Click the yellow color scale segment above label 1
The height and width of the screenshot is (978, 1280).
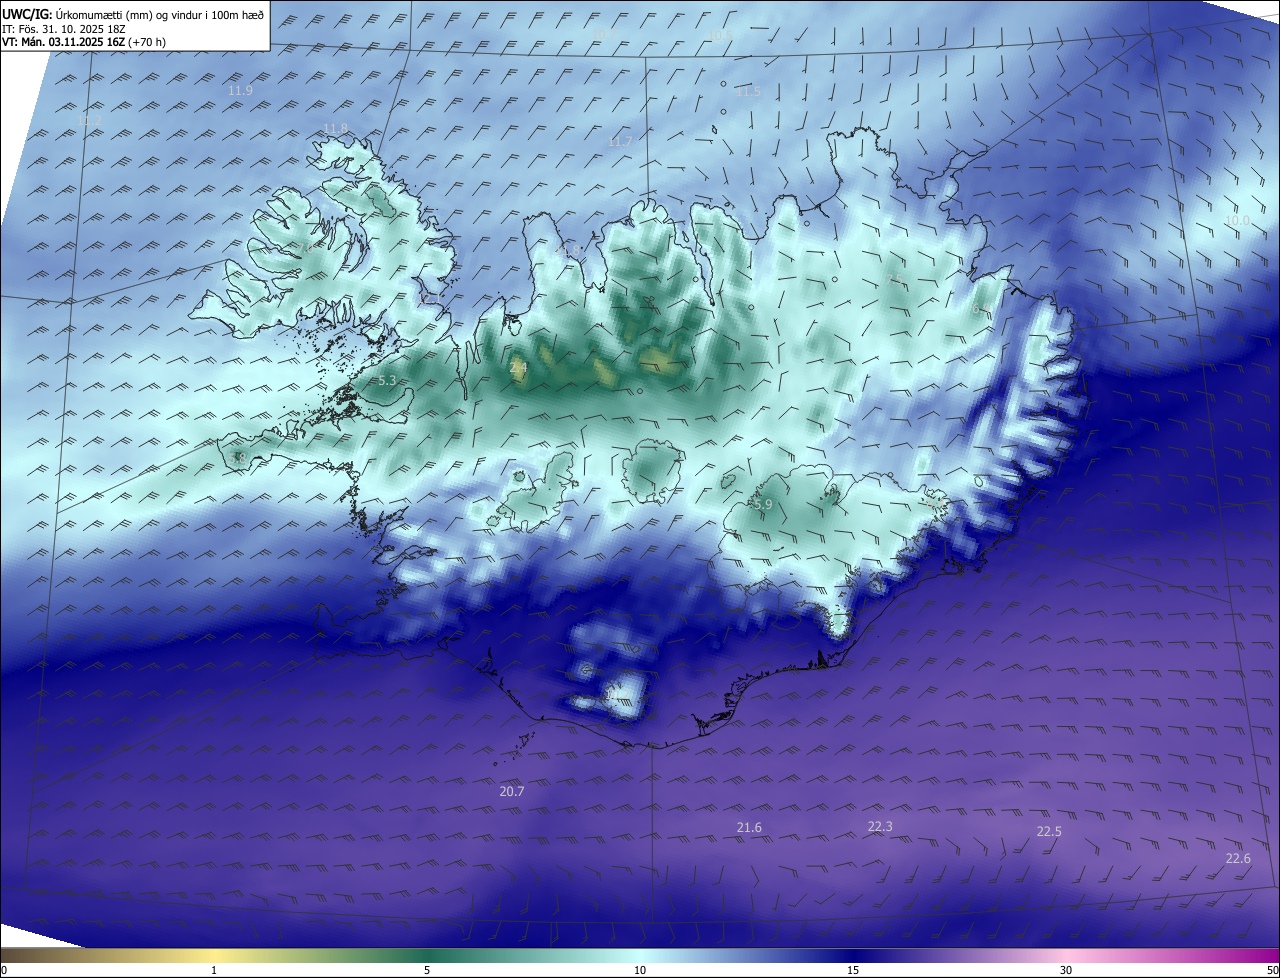pos(214,956)
